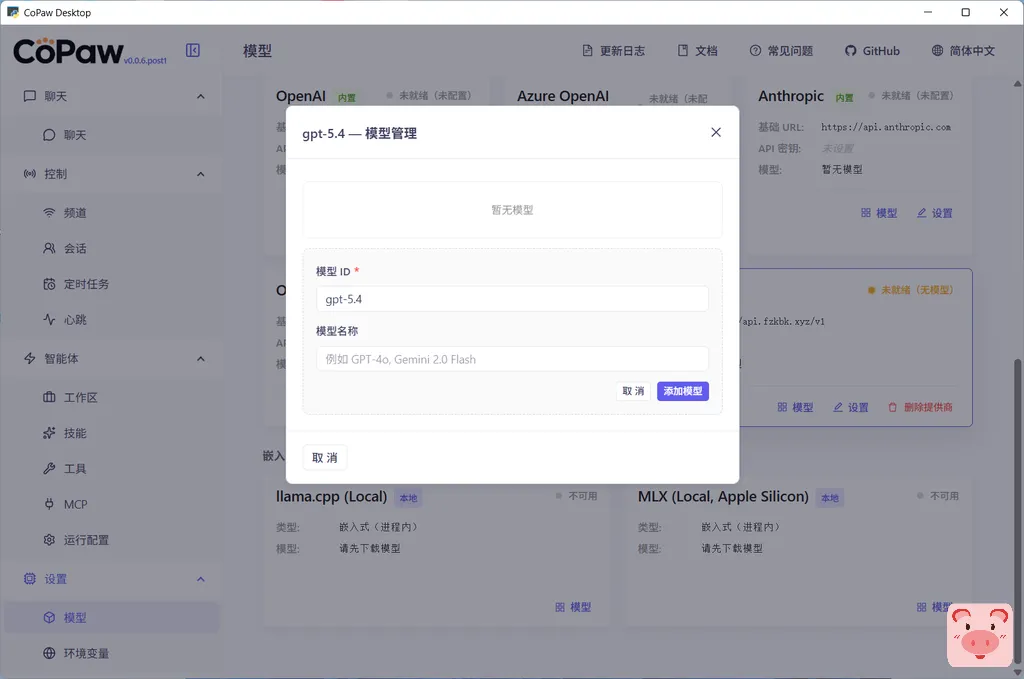Click the 工具 wrench icon
The width and height of the screenshot is (1024, 679).
point(49,468)
